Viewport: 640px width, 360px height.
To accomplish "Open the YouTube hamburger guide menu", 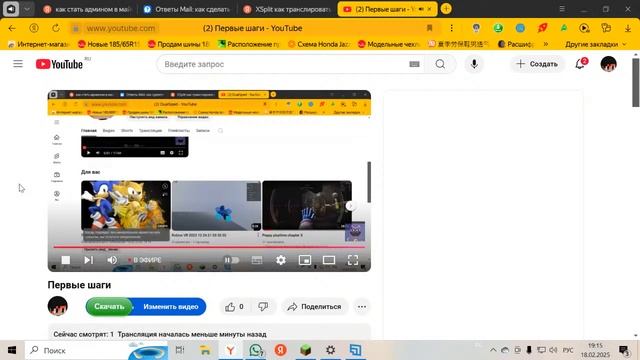I will point(18,64).
